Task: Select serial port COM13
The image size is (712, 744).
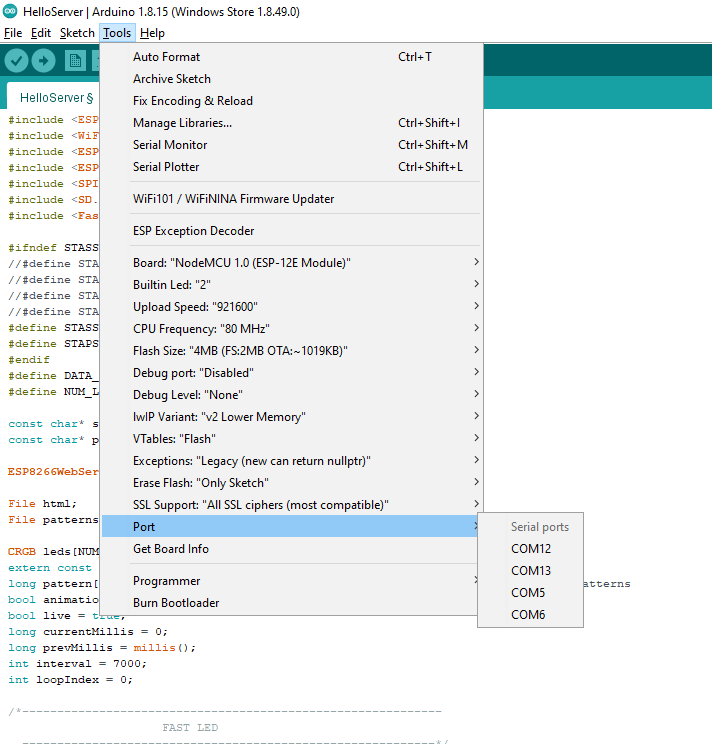Action: click(530, 571)
